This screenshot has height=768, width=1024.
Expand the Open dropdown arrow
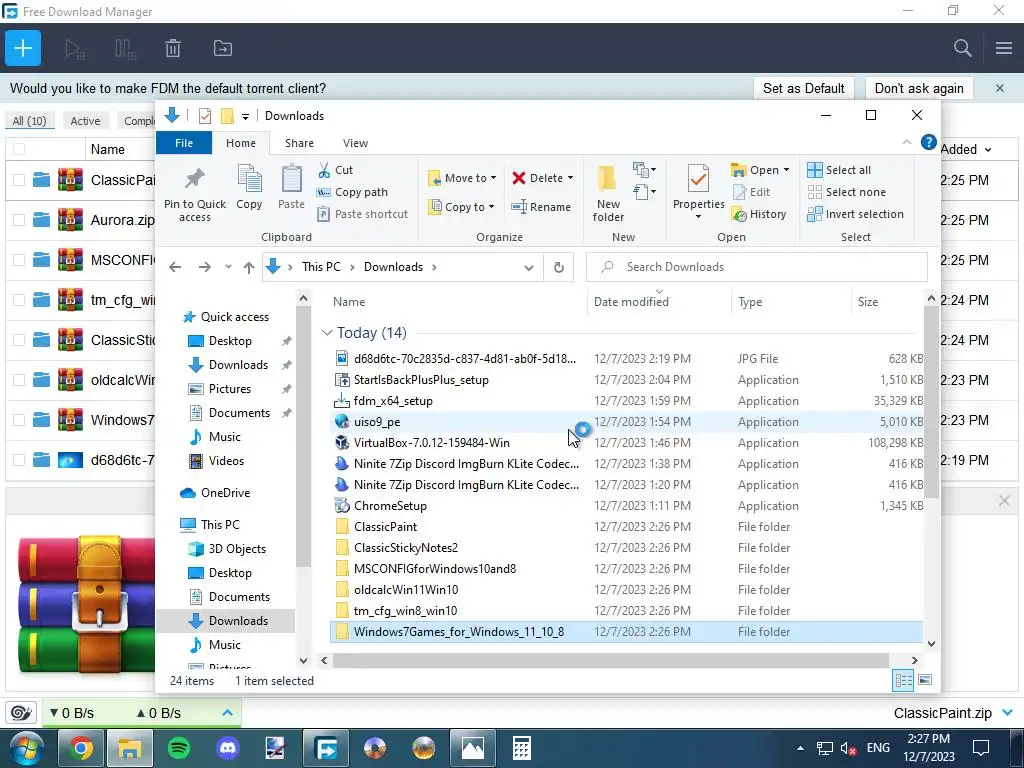[786, 170]
